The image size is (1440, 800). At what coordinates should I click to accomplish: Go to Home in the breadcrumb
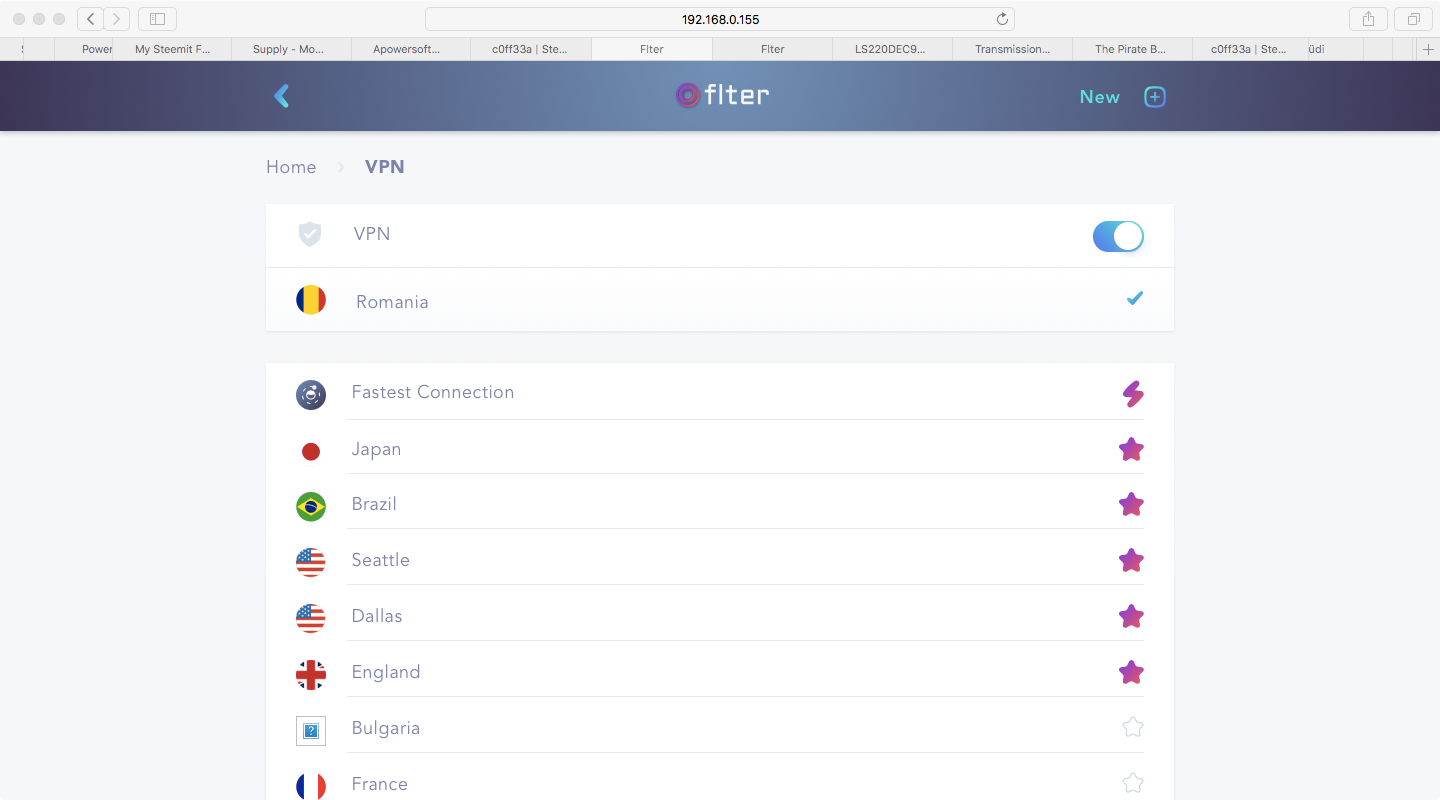pos(291,167)
